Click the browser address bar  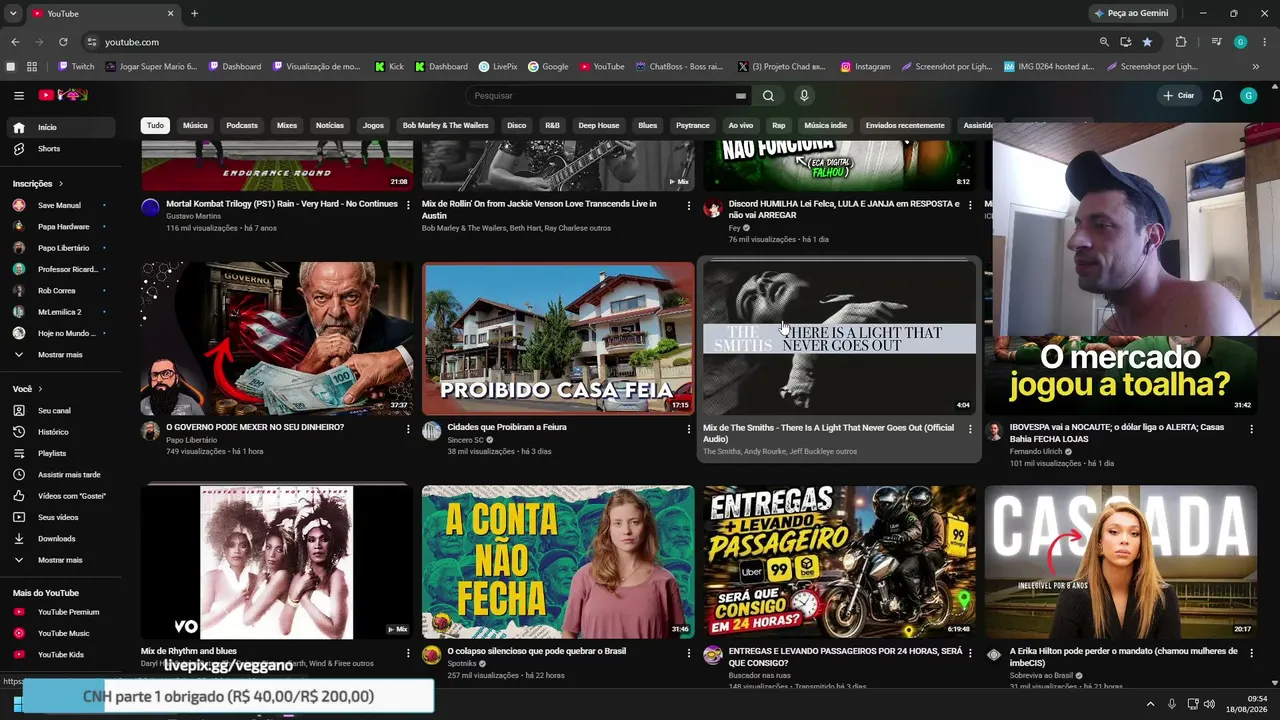(x=590, y=42)
